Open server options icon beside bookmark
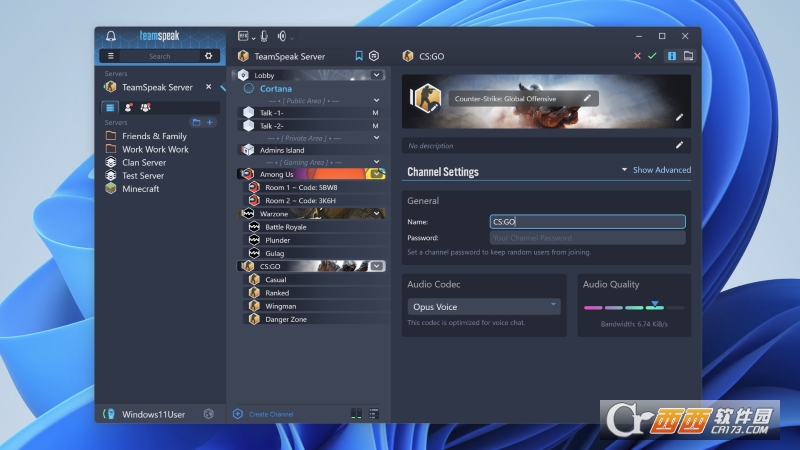This screenshot has height=450, width=800. (x=374, y=56)
